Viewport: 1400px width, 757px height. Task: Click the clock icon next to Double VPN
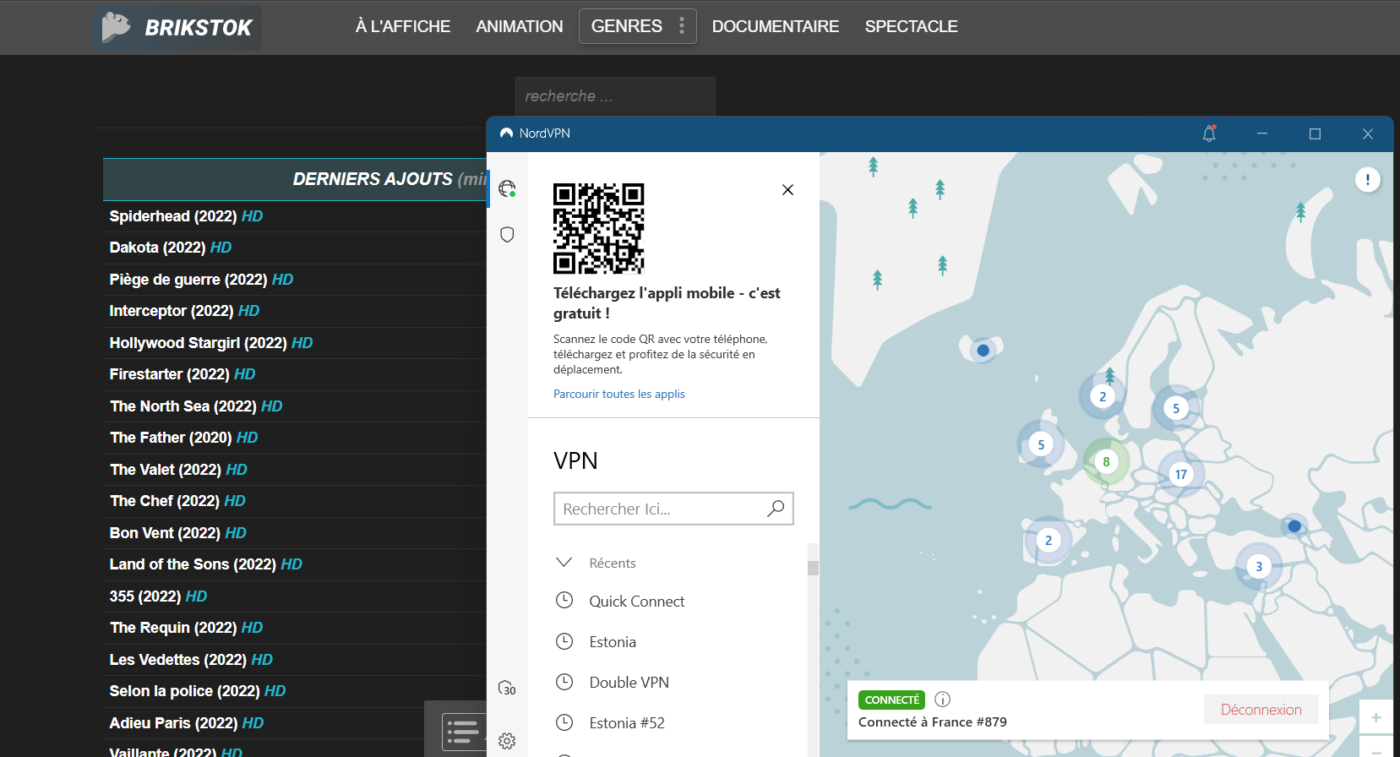tap(564, 682)
